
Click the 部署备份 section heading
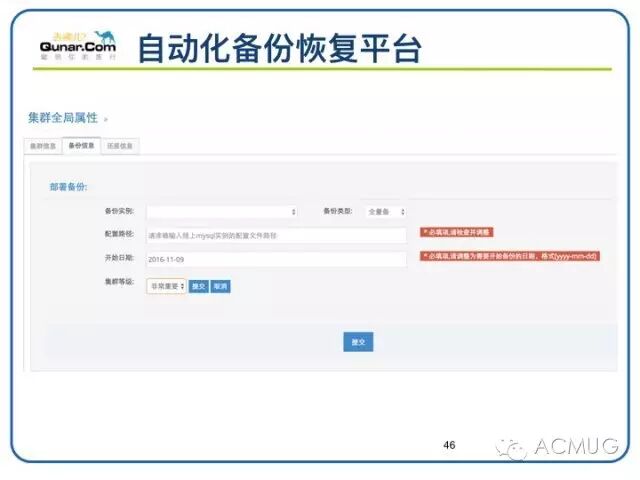click(69, 187)
